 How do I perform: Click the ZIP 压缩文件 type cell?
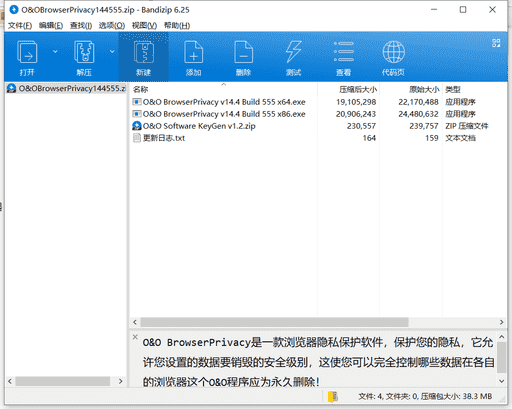pyautogui.click(x=467, y=126)
